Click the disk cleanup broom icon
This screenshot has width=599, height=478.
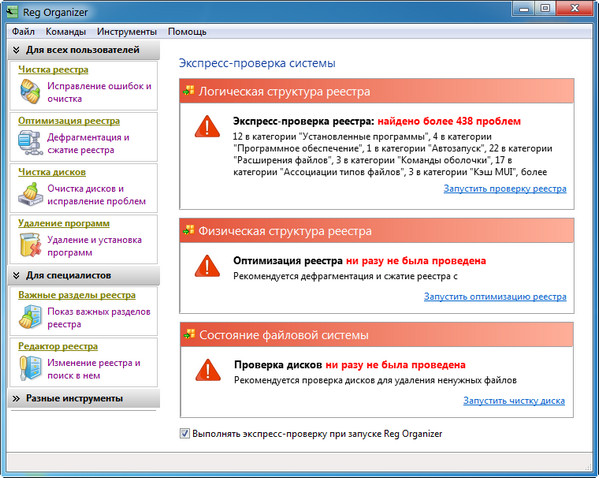[30, 194]
